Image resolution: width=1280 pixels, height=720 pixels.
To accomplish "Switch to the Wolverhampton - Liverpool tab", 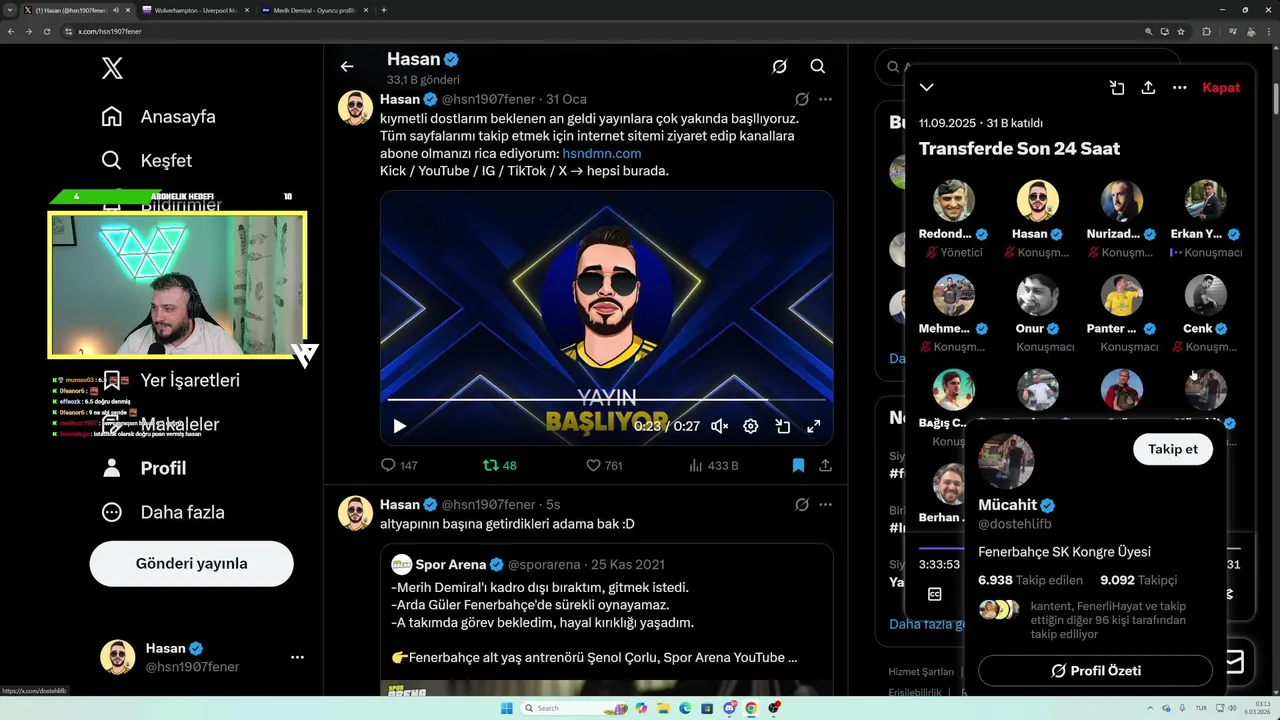I will (196, 10).
